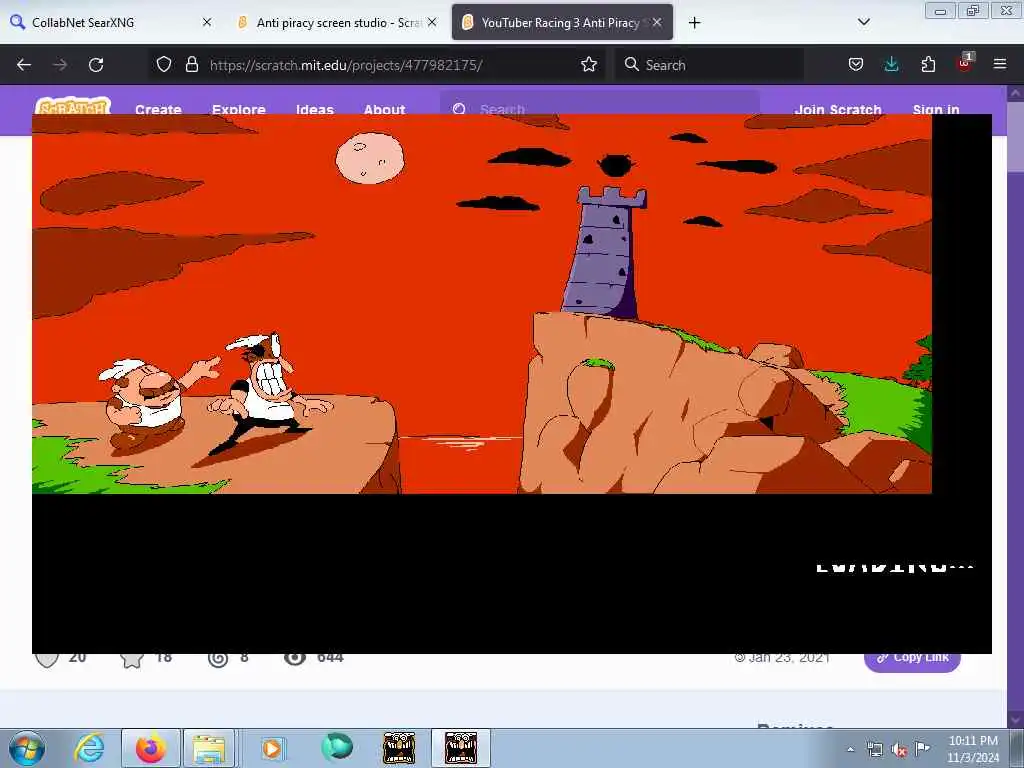
Task: Close the YouTuber Racing 3 tab
Action: click(x=657, y=22)
